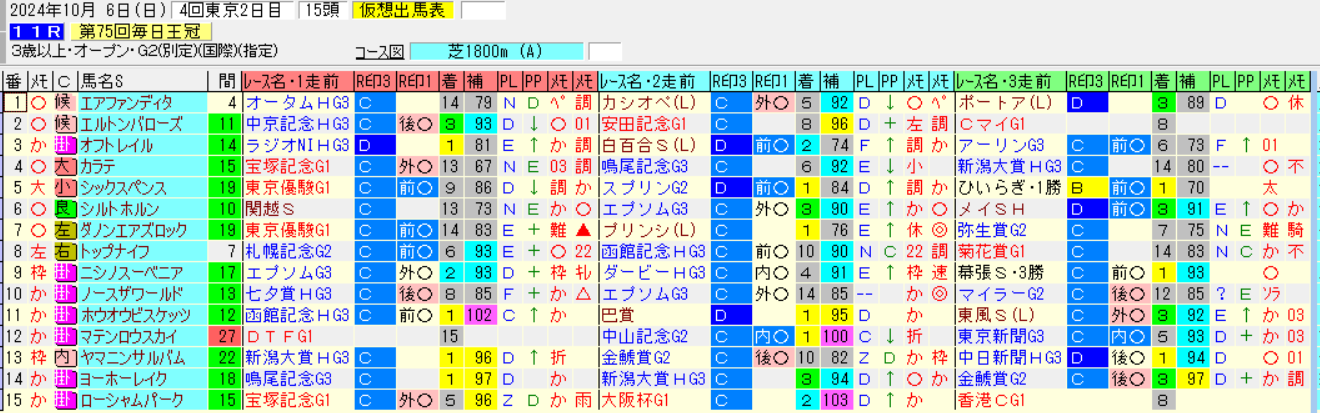The height and width of the screenshot is (413, 1320).
Task: Select horse name シックスペンス
Action: pyautogui.click(x=143, y=186)
